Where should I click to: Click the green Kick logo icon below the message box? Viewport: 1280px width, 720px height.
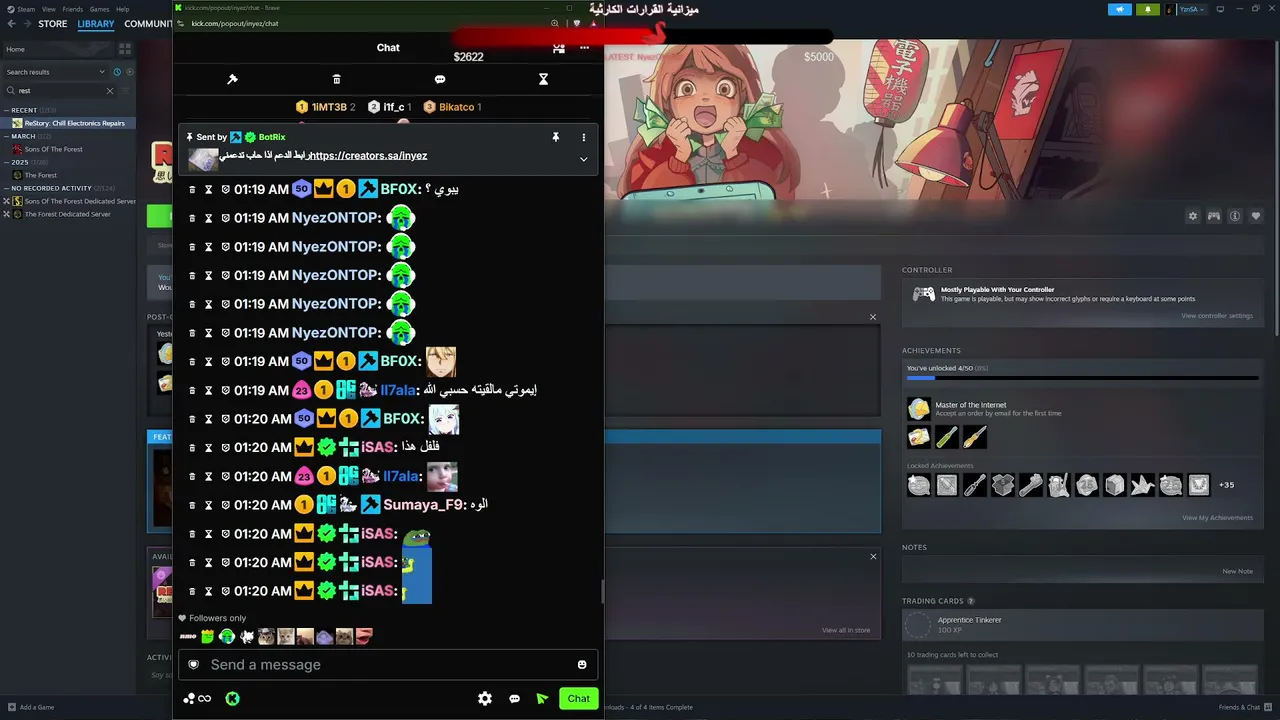pos(232,699)
